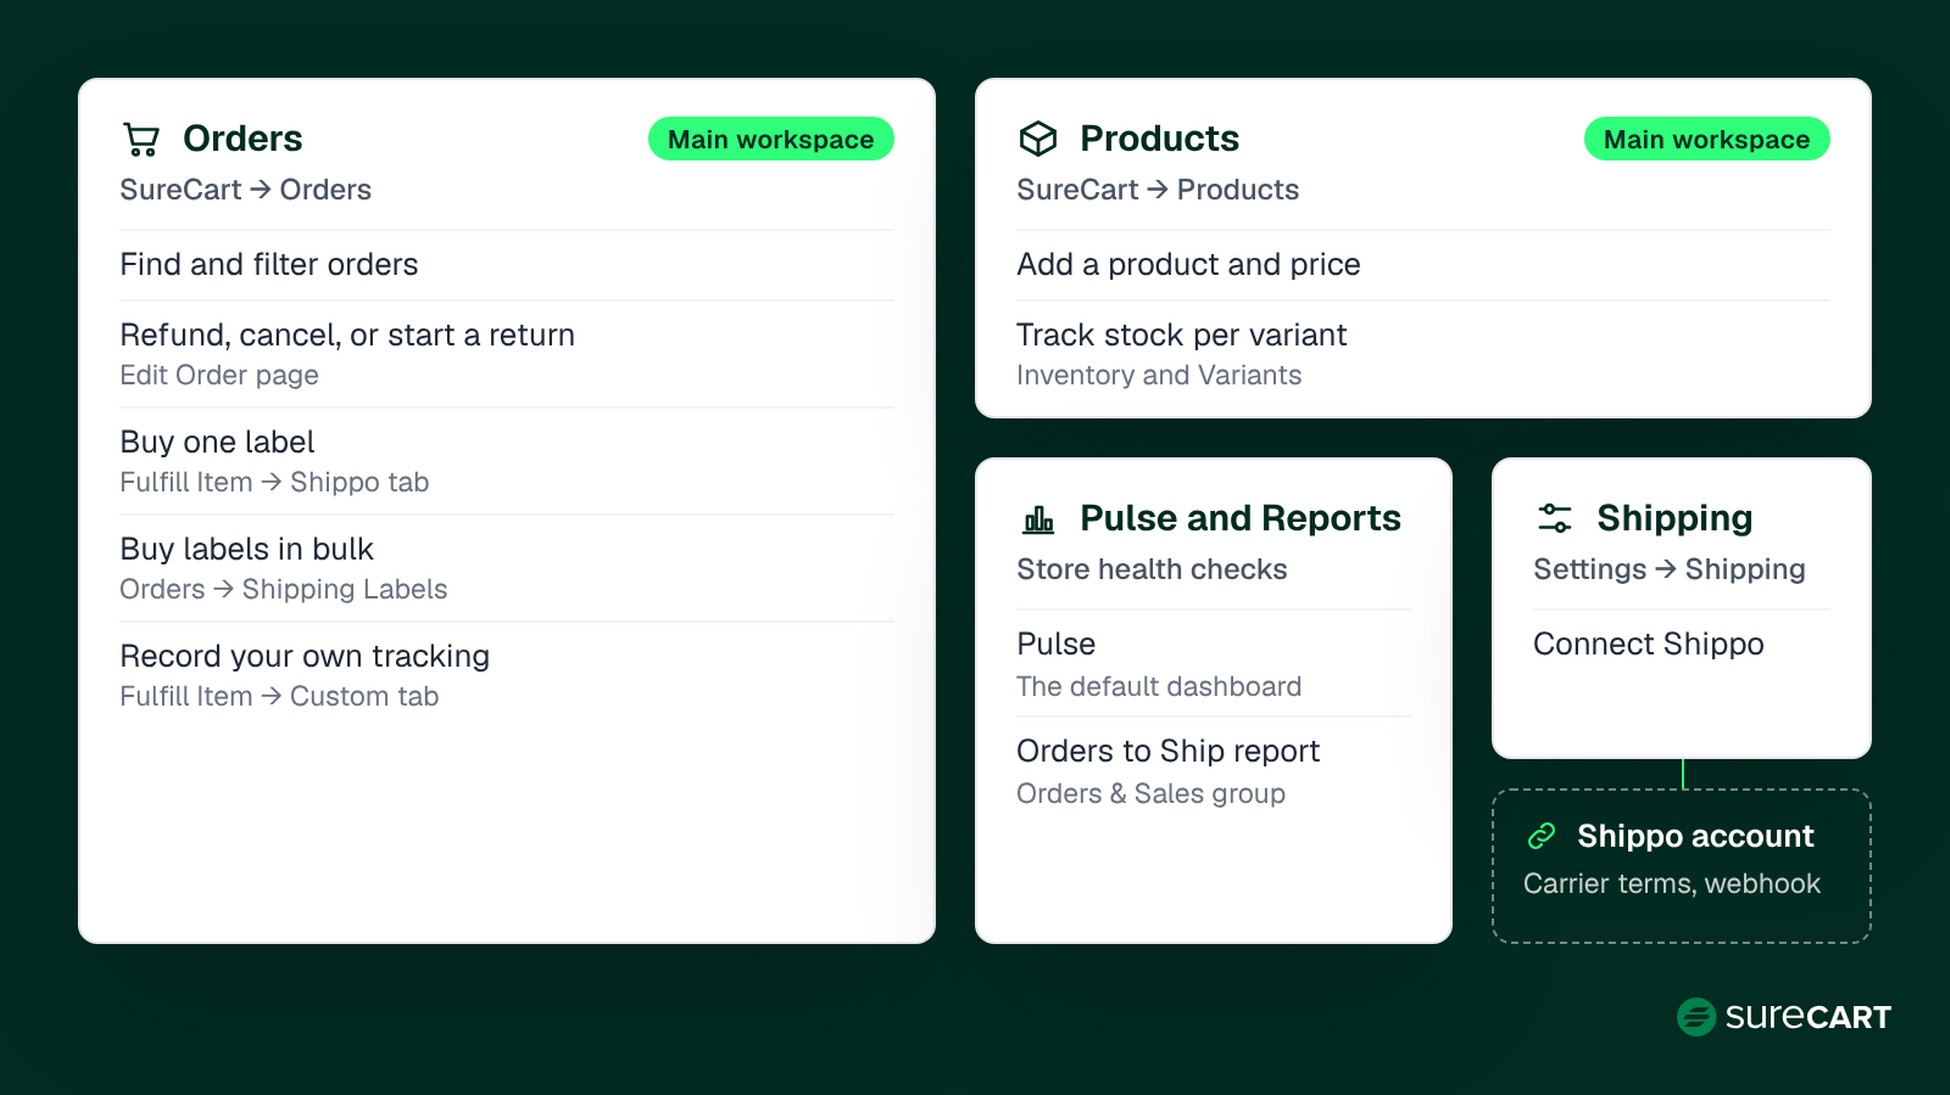Click 'Orders to Ship report' row
Viewport: 1950px width, 1095px height.
coord(1213,770)
